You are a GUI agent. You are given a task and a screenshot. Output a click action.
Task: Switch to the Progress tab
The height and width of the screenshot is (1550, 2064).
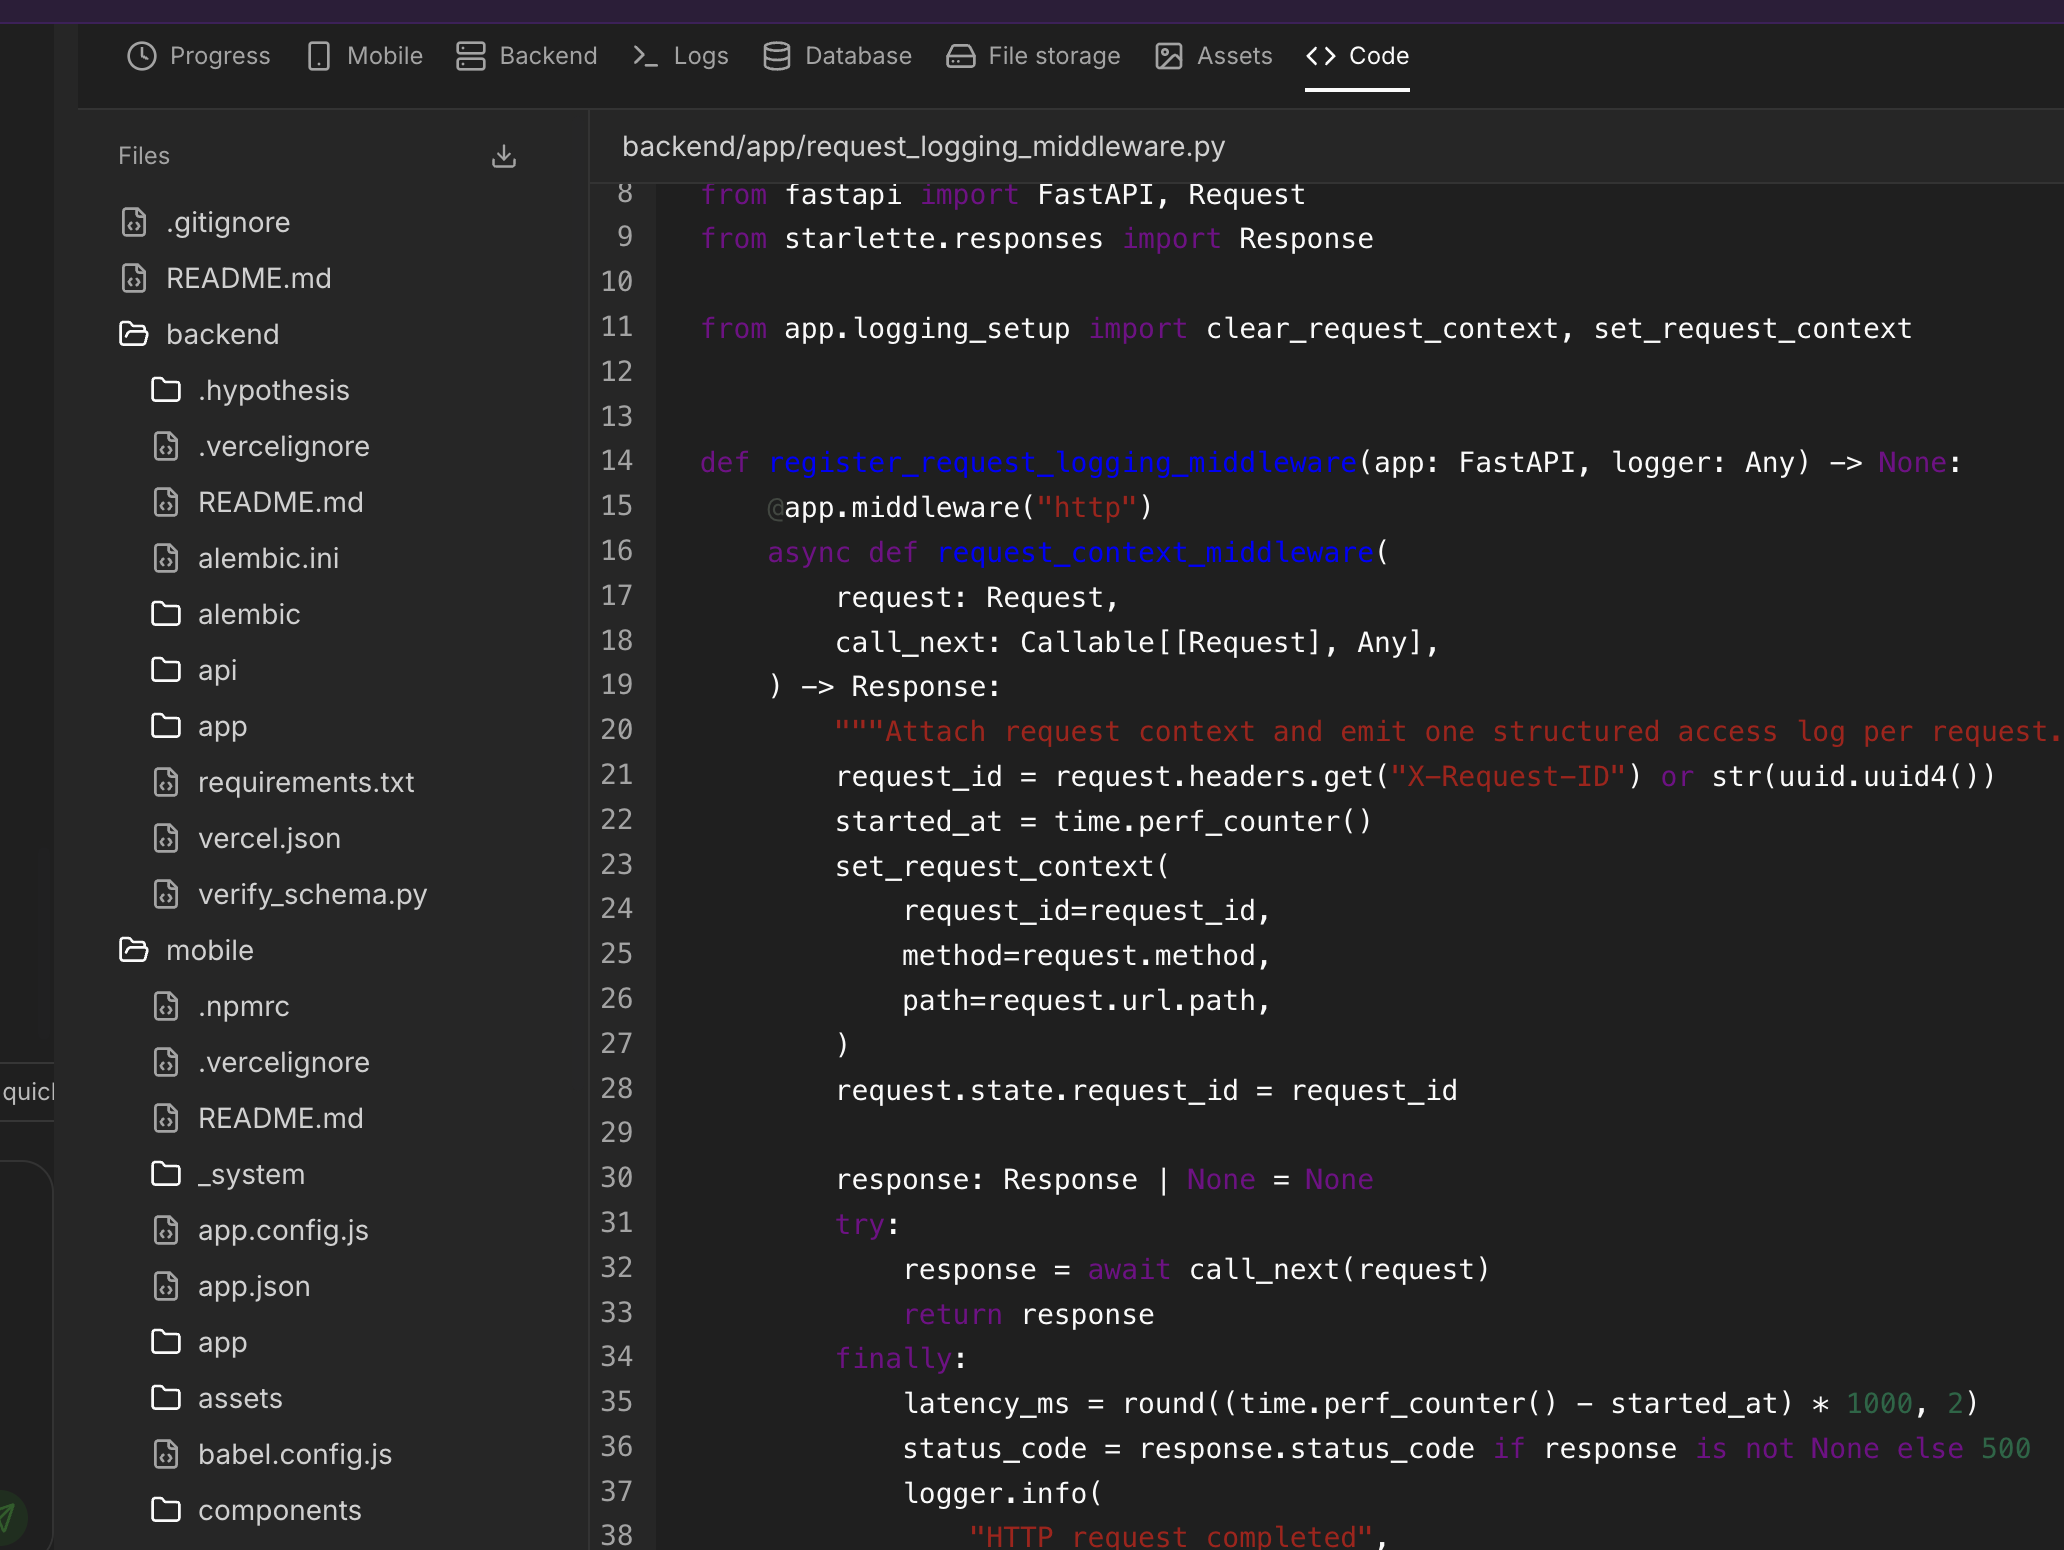[x=198, y=56]
